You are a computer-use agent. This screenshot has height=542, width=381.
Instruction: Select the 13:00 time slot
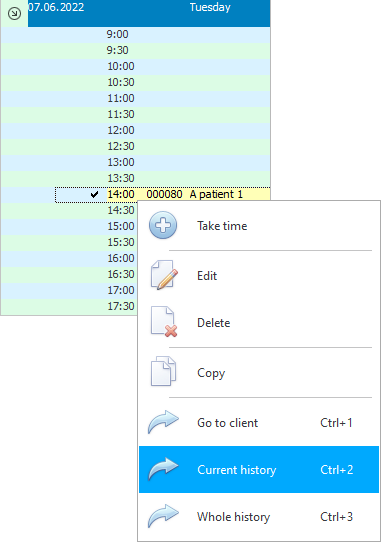[x=135, y=162]
